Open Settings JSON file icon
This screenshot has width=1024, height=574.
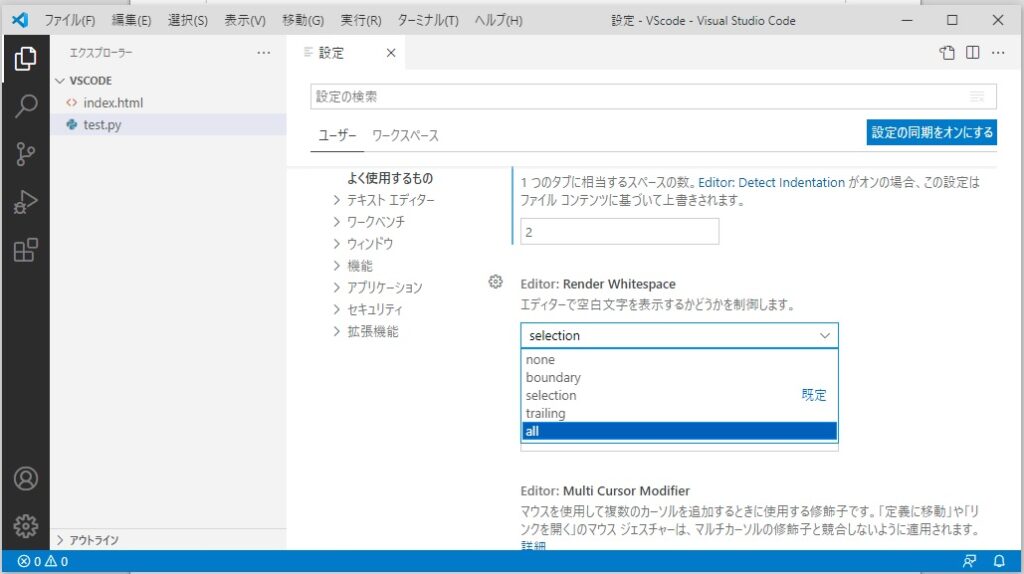pos(947,53)
